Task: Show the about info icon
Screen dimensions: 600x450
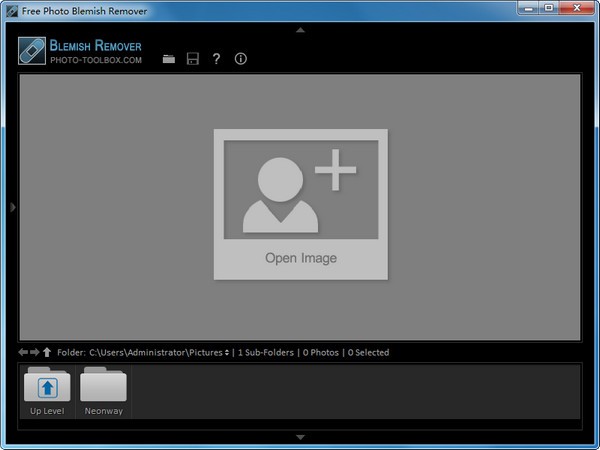Action: tap(240, 60)
